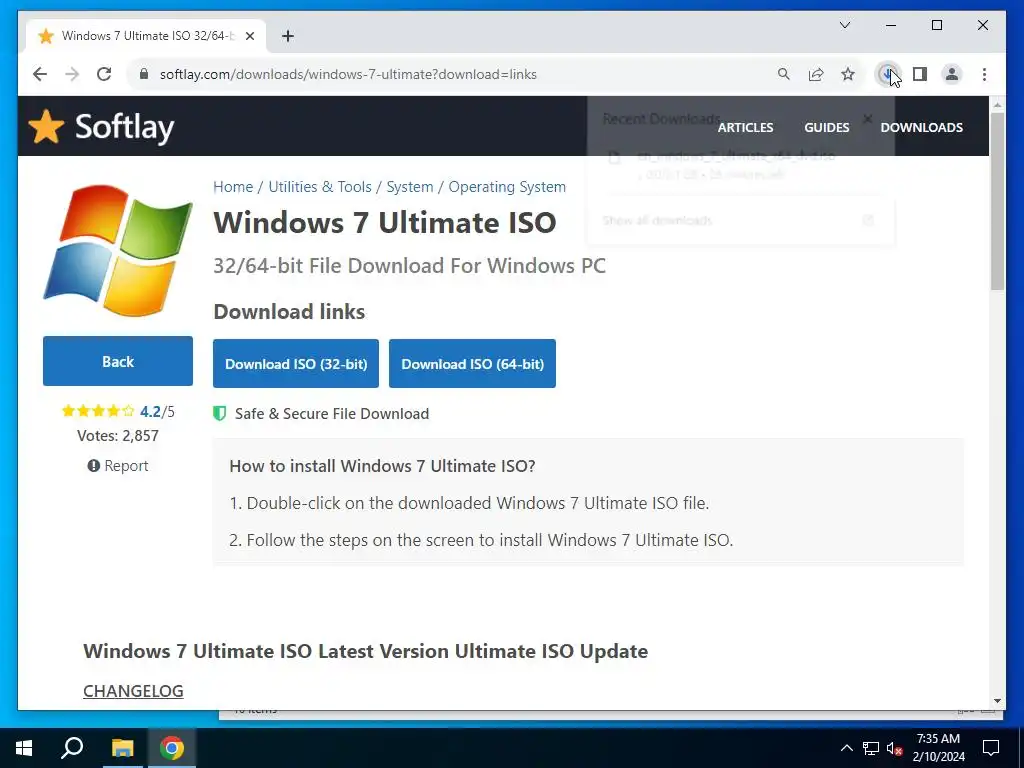Open a new tab with plus button

pyautogui.click(x=288, y=36)
